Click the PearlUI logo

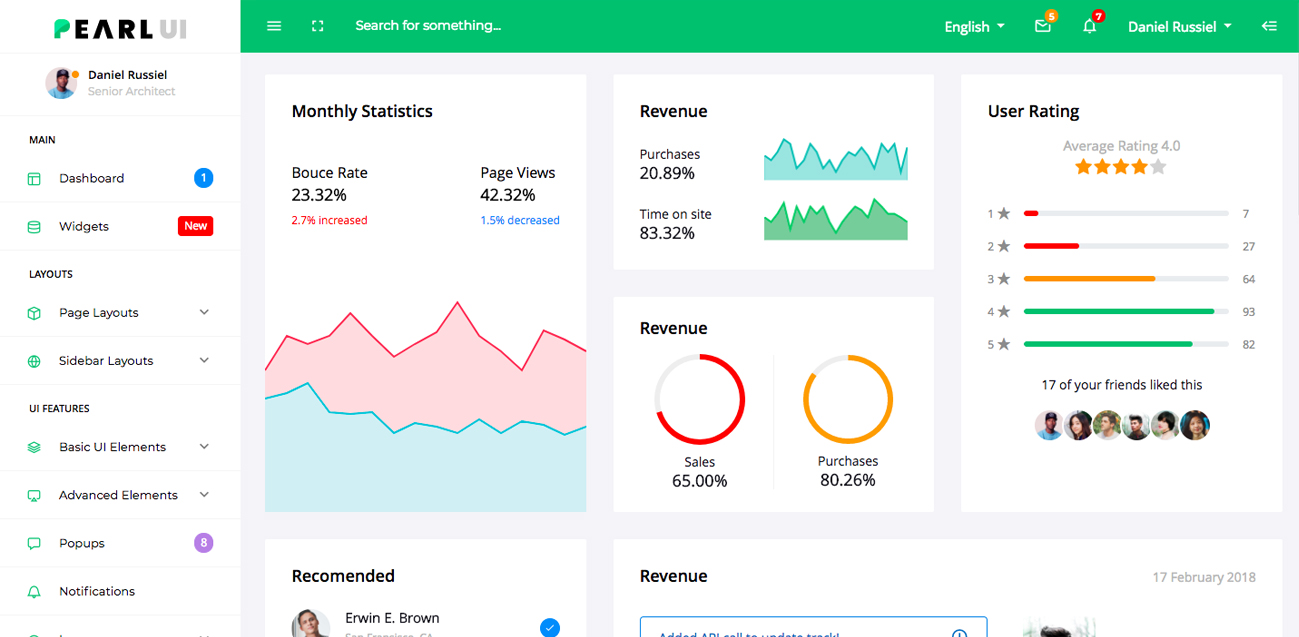(120, 29)
